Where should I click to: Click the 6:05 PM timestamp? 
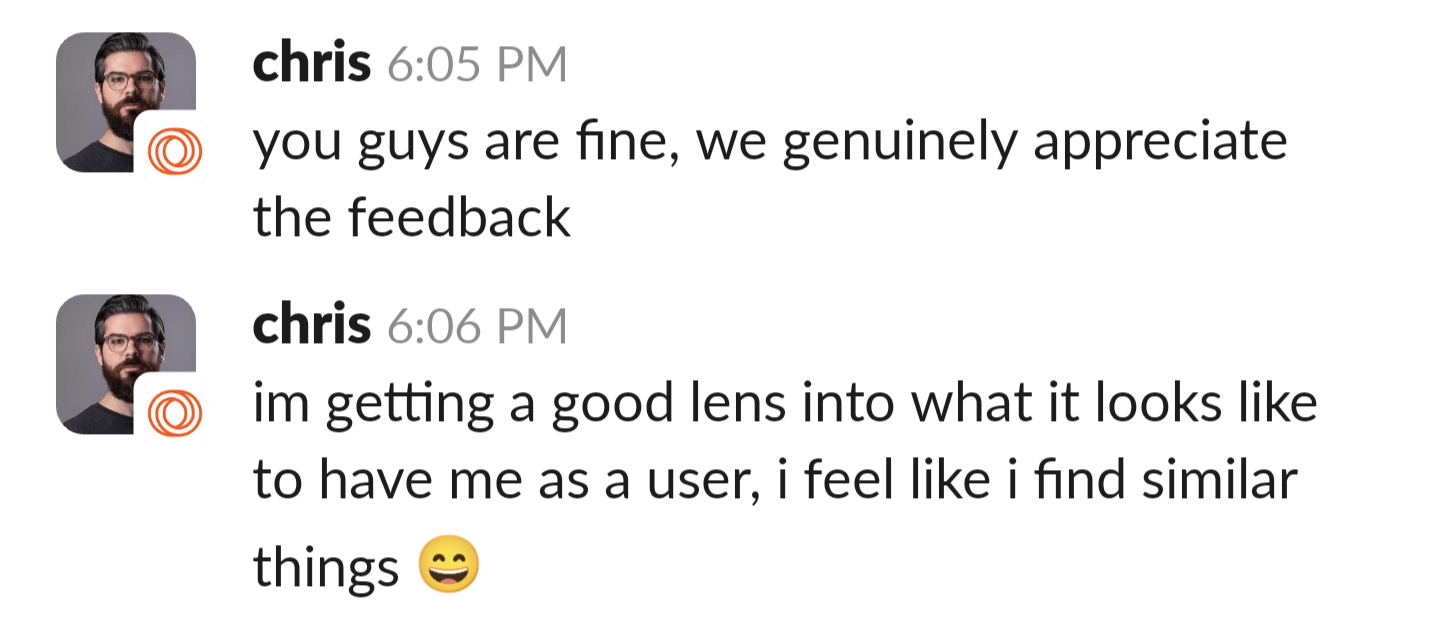click(476, 66)
